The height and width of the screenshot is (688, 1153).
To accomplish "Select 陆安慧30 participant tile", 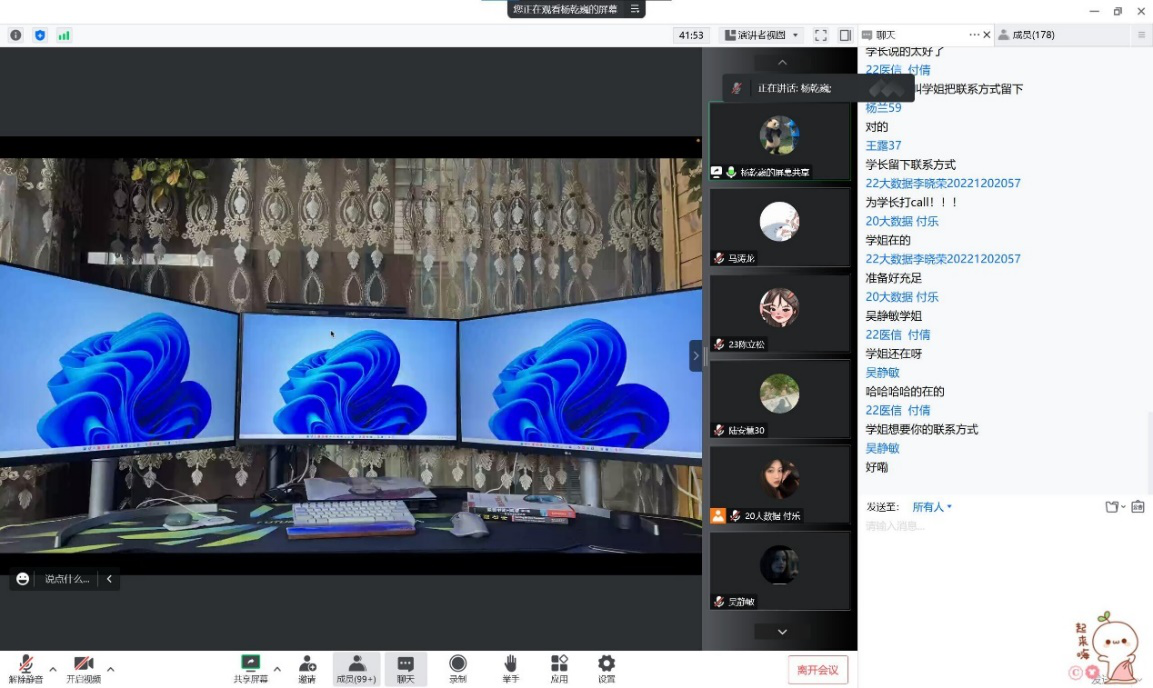I will click(779, 399).
